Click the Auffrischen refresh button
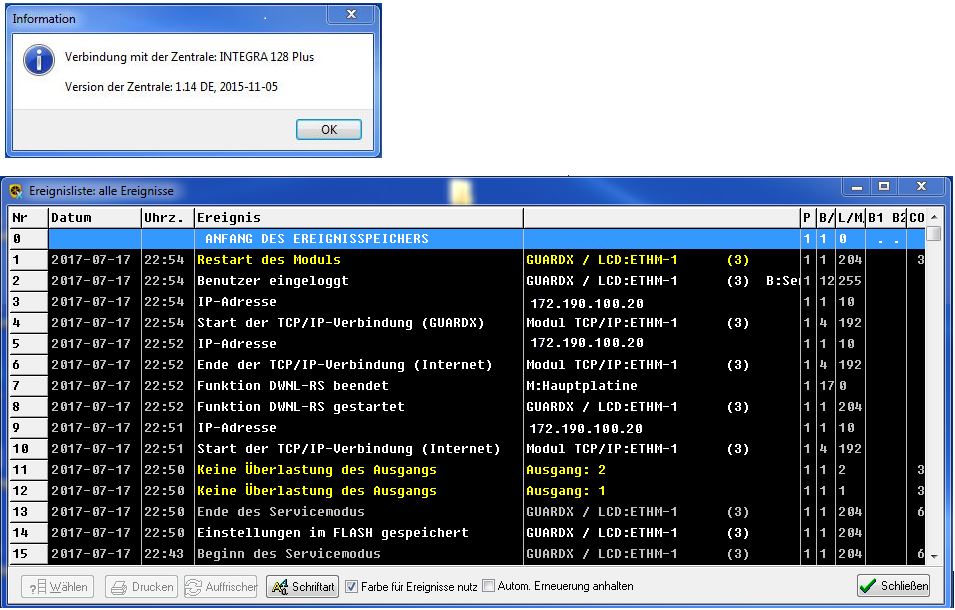Image resolution: width=955 pixels, height=610 pixels. click(221, 587)
